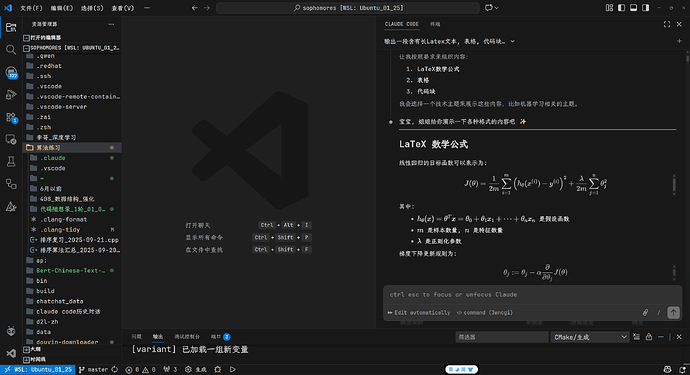Switch to the 调试控制台 panel tab
Viewport: 690px width, 375px height.
187,337
